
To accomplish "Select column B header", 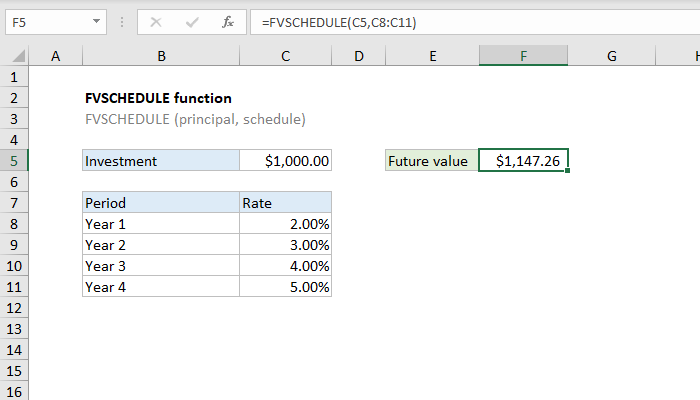I will click(160, 58).
